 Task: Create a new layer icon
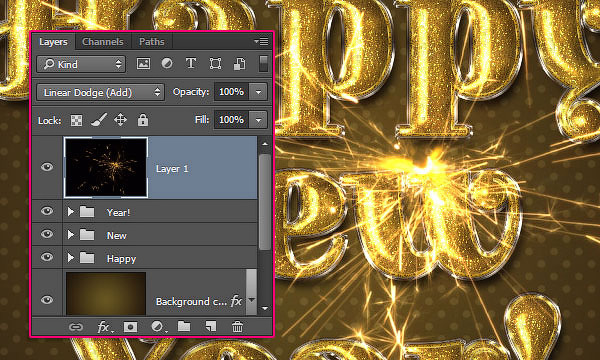(211, 326)
